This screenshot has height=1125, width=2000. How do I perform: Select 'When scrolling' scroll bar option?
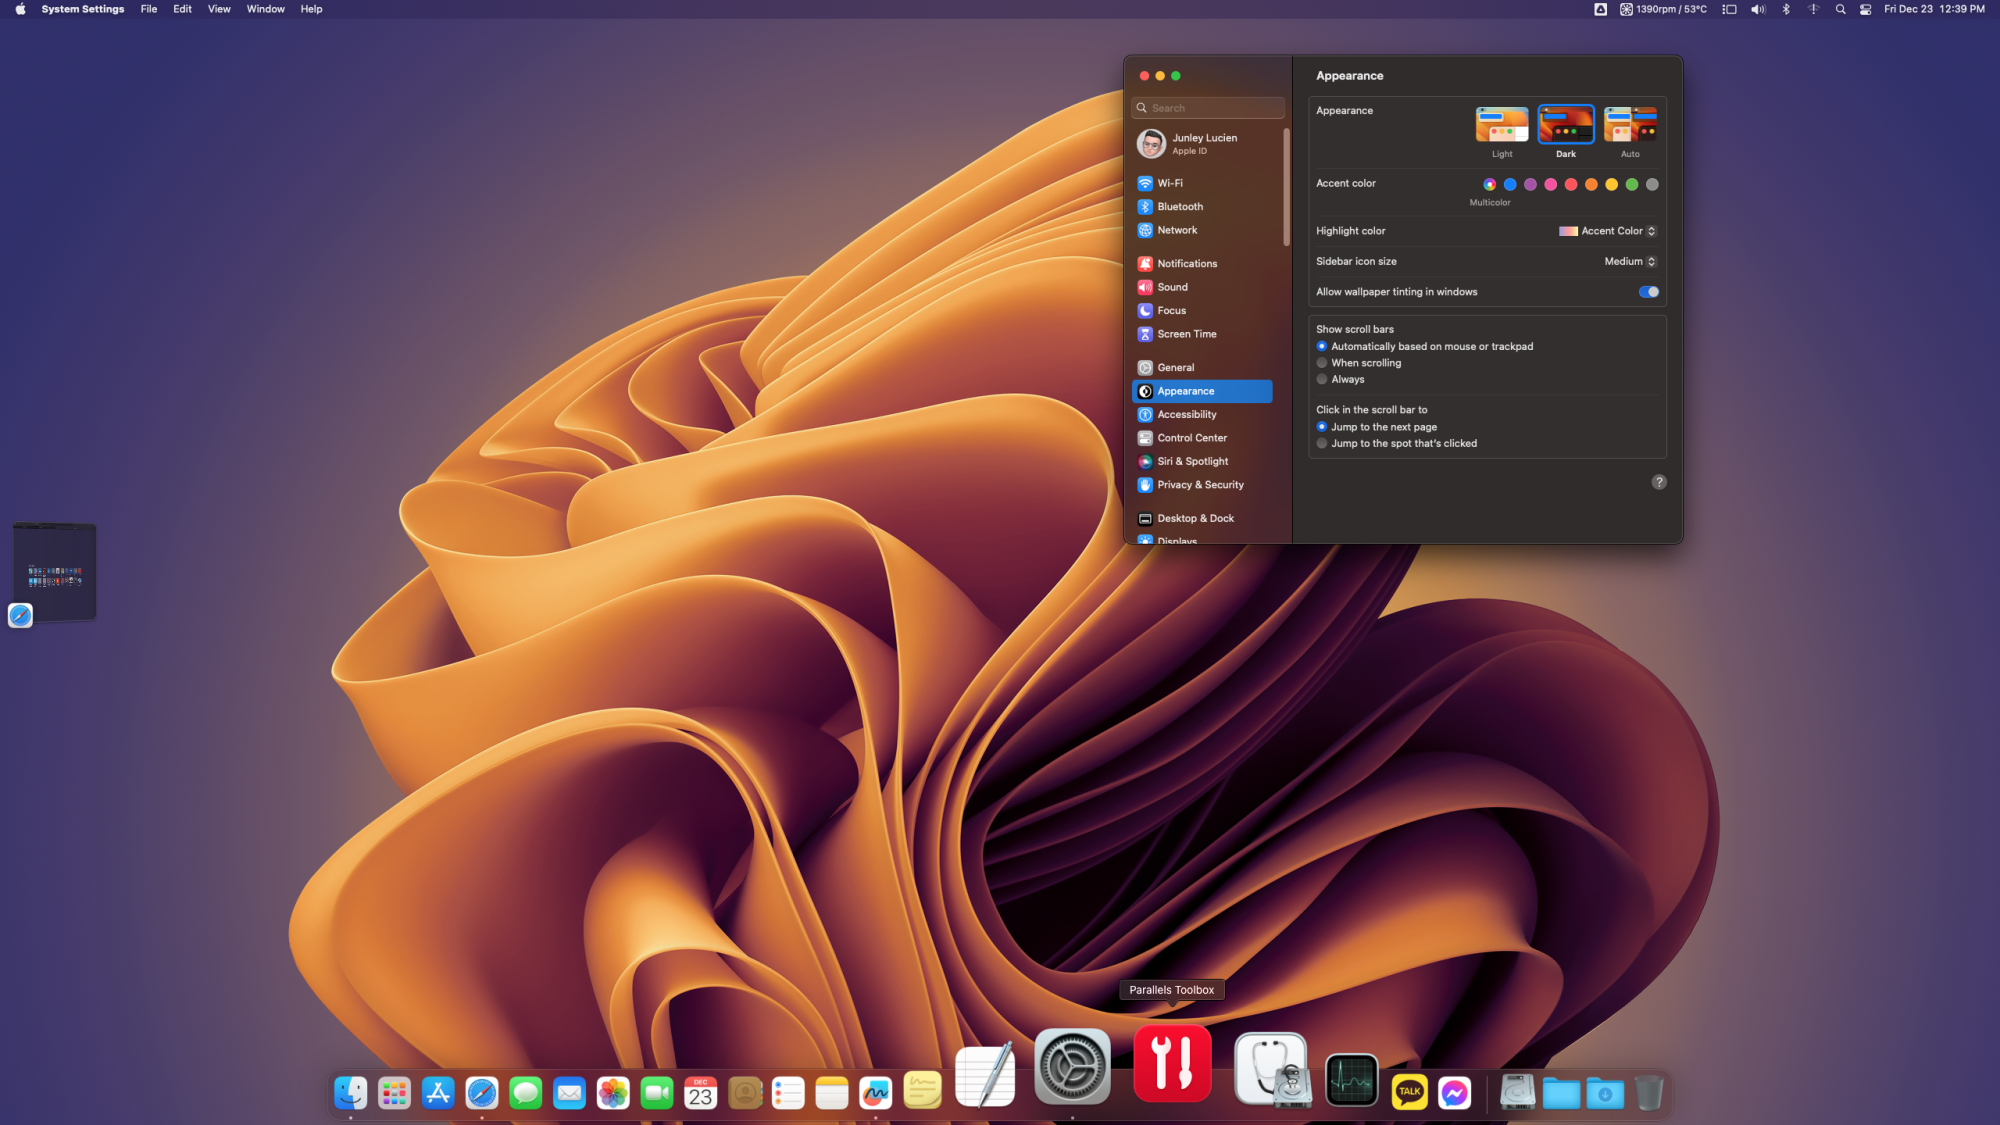[x=1322, y=363]
